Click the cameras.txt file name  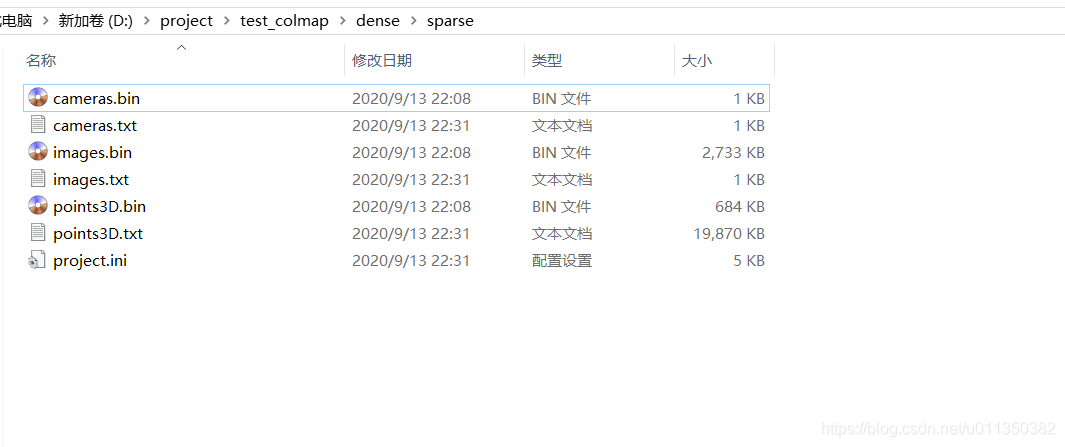click(95, 126)
